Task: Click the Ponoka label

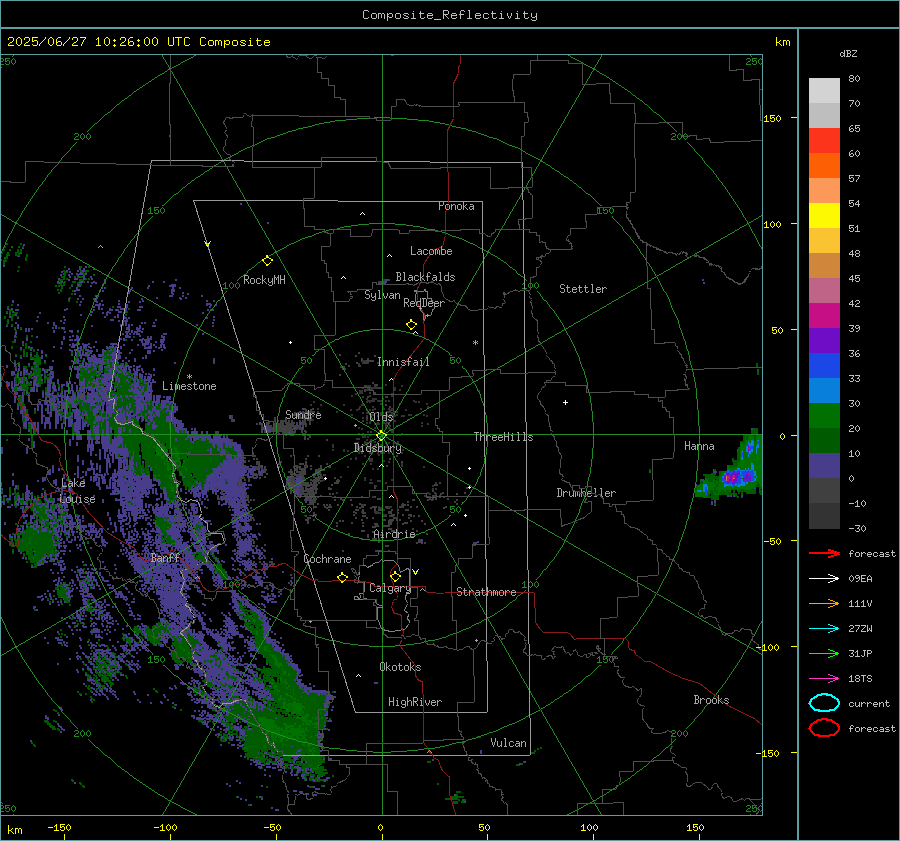Action: pyautogui.click(x=456, y=206)
